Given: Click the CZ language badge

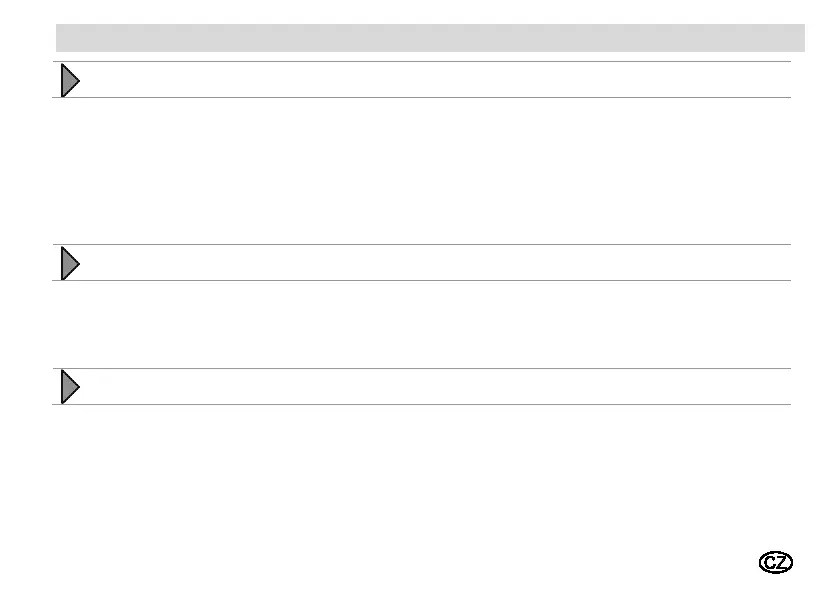Looking at the screenshot, I should [776, 562].
